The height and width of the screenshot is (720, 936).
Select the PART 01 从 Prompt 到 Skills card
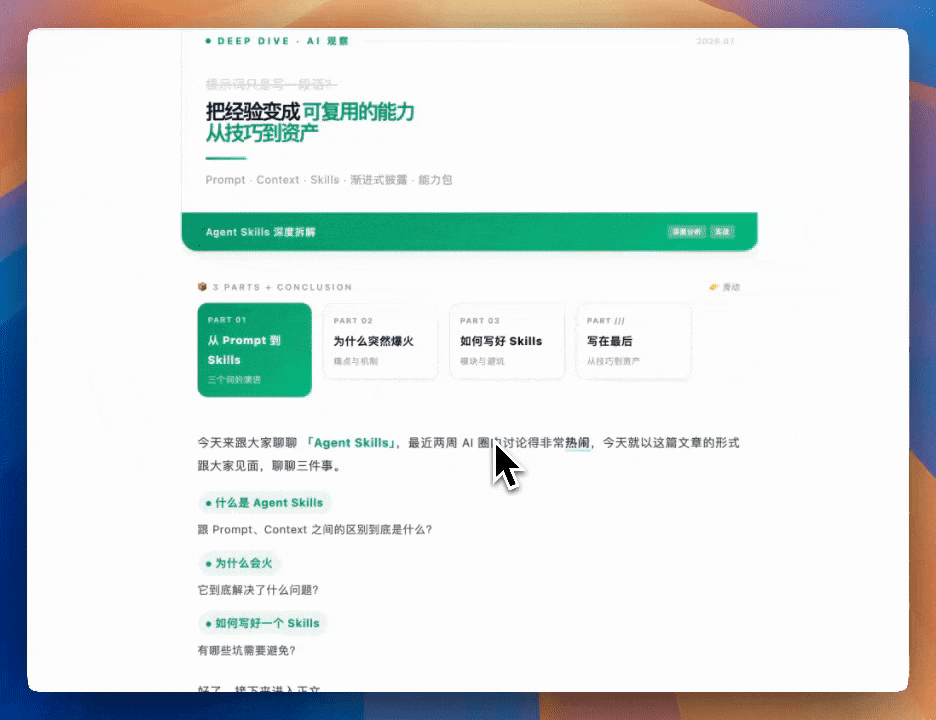(x=254, y=350)
